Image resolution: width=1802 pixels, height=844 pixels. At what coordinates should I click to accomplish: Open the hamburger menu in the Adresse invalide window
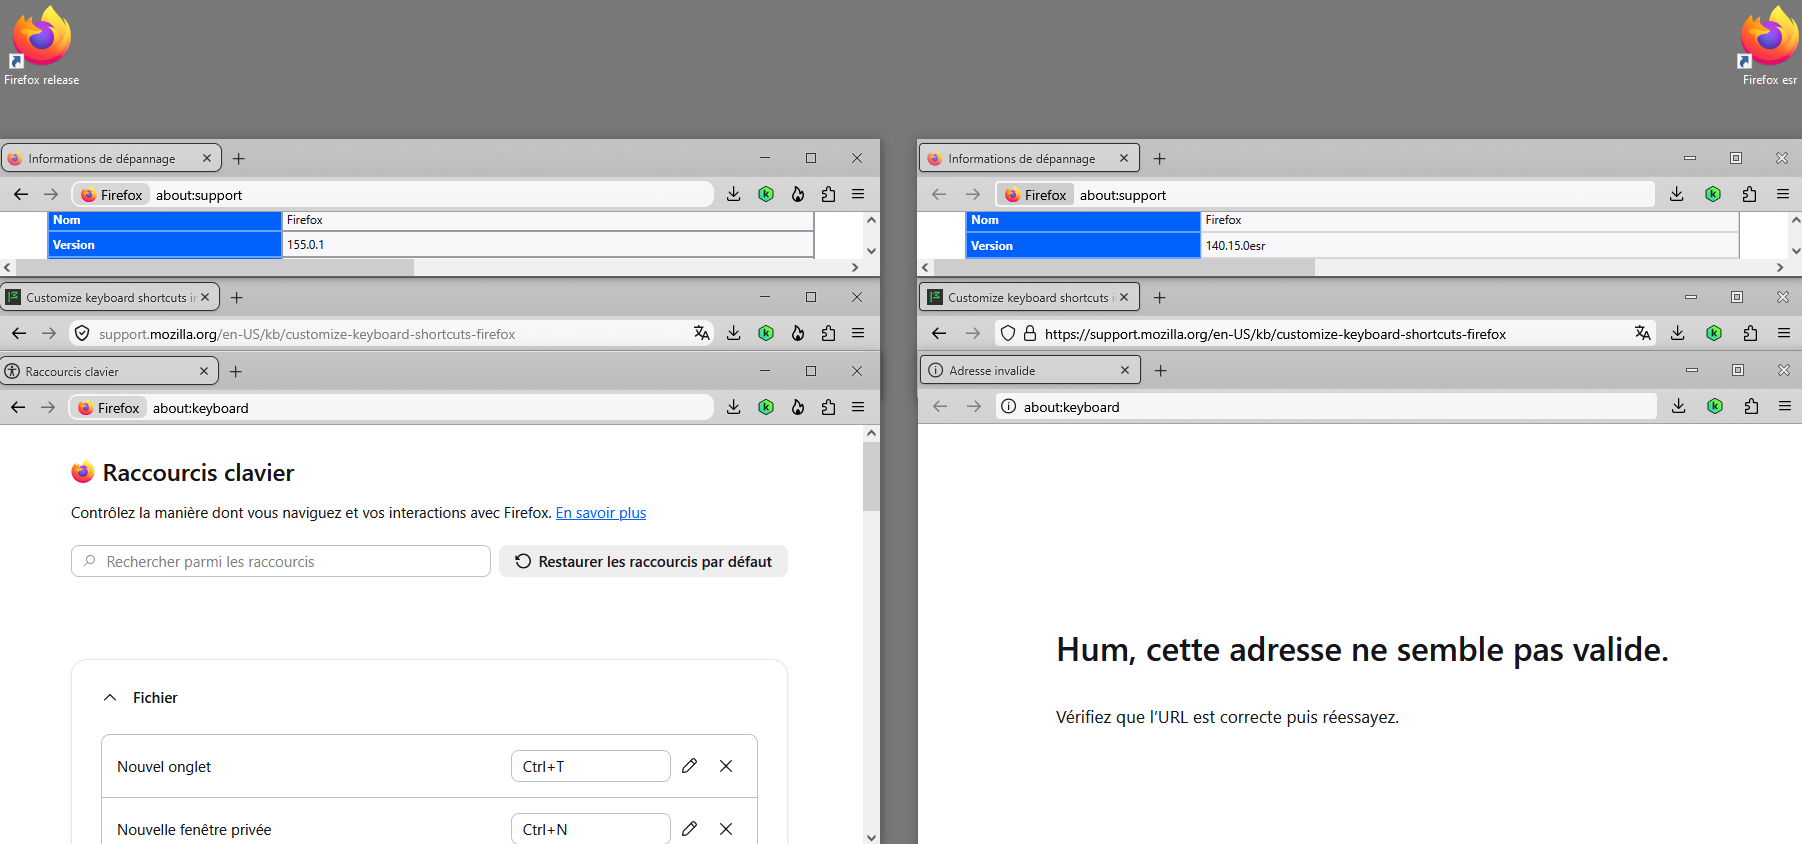(1785, 406)
